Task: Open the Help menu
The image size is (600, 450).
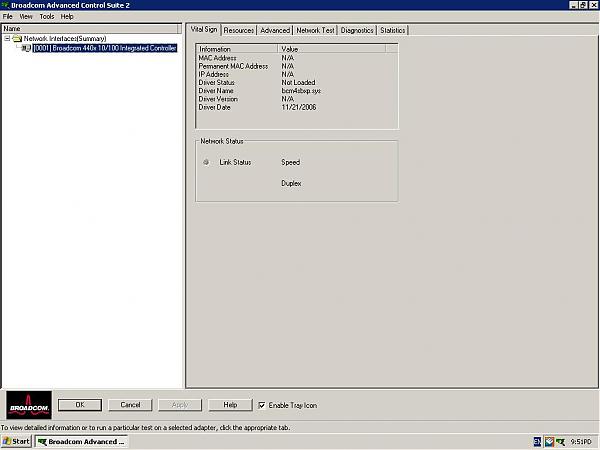Action: 67,16
